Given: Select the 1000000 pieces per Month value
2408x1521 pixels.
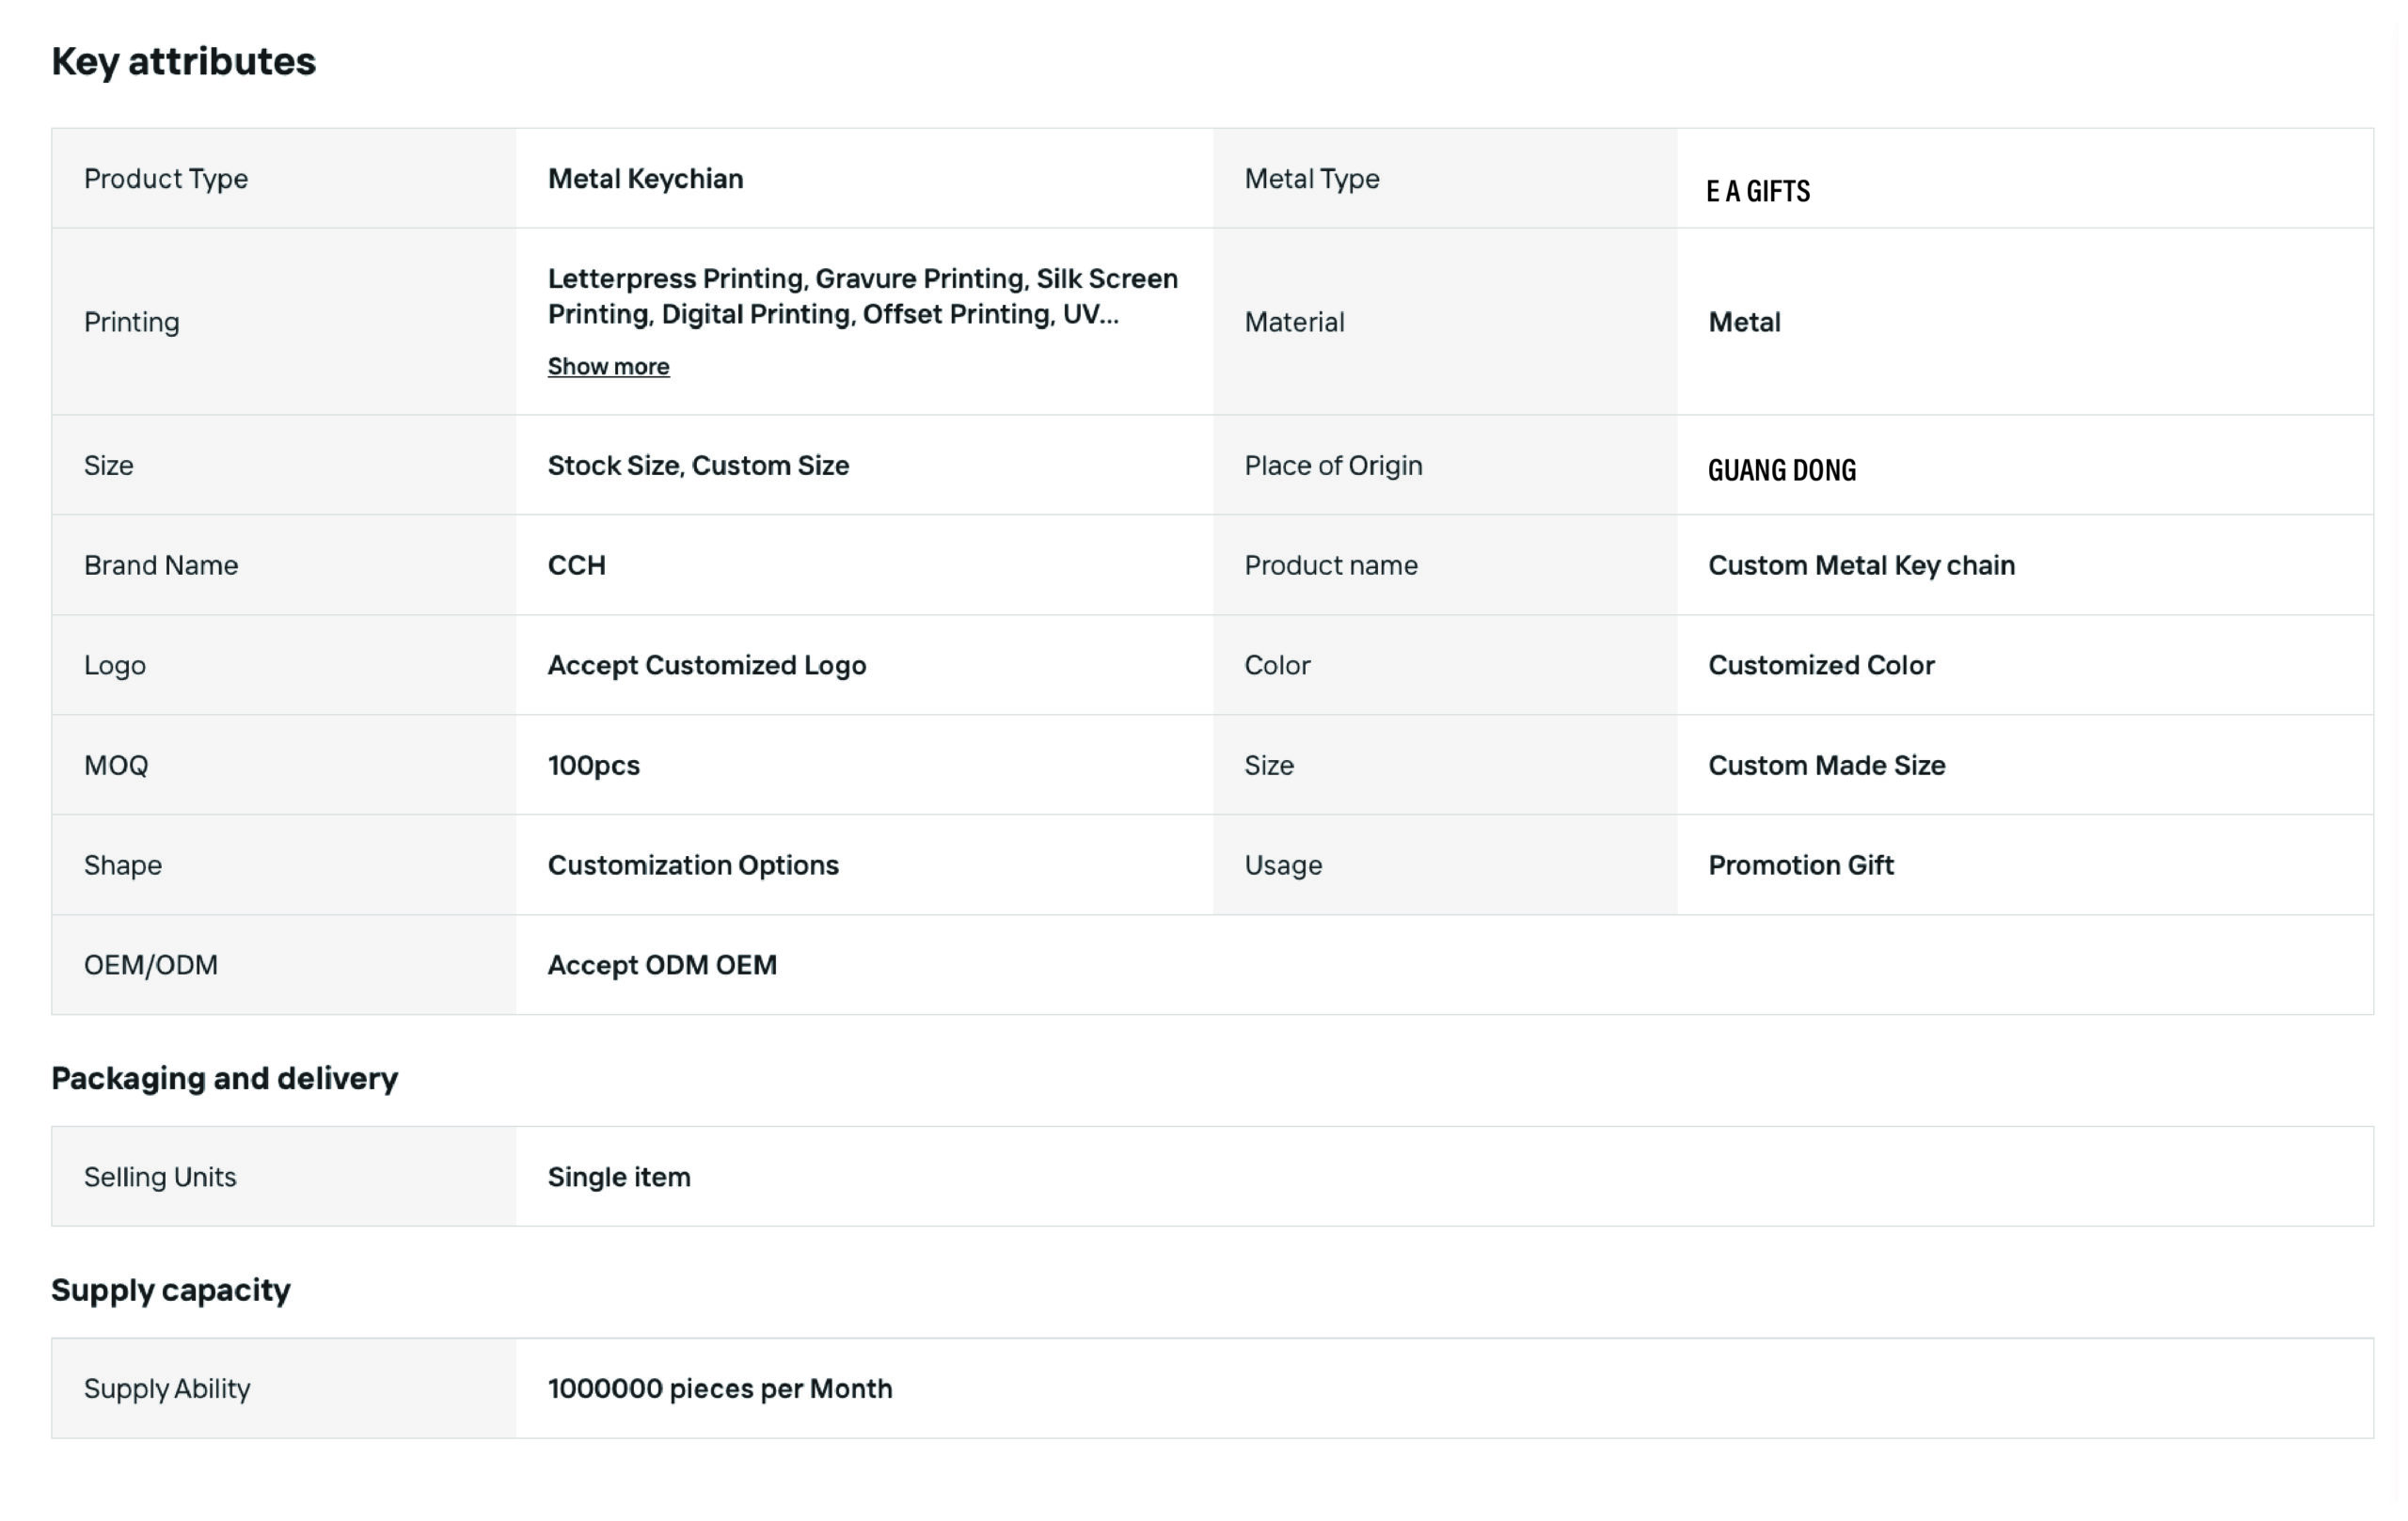Looking at the screenshot, I should [720, 1389].
